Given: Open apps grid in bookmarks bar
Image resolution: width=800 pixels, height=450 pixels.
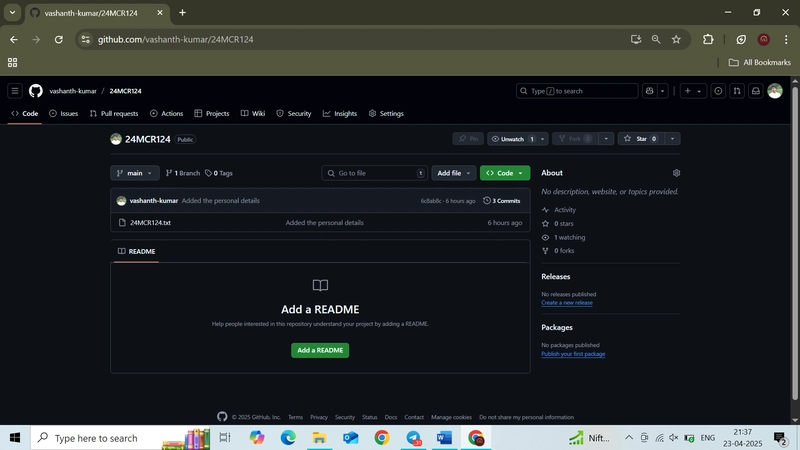Looking at the screenshot, I should coord(12,62).
